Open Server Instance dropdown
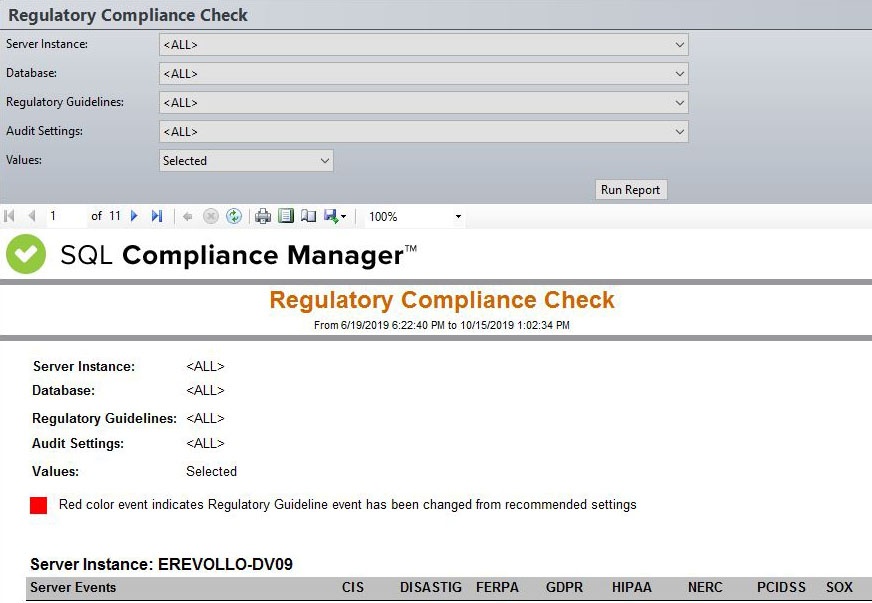The width and height of the screenshot is (872, 603). point(424,45)
